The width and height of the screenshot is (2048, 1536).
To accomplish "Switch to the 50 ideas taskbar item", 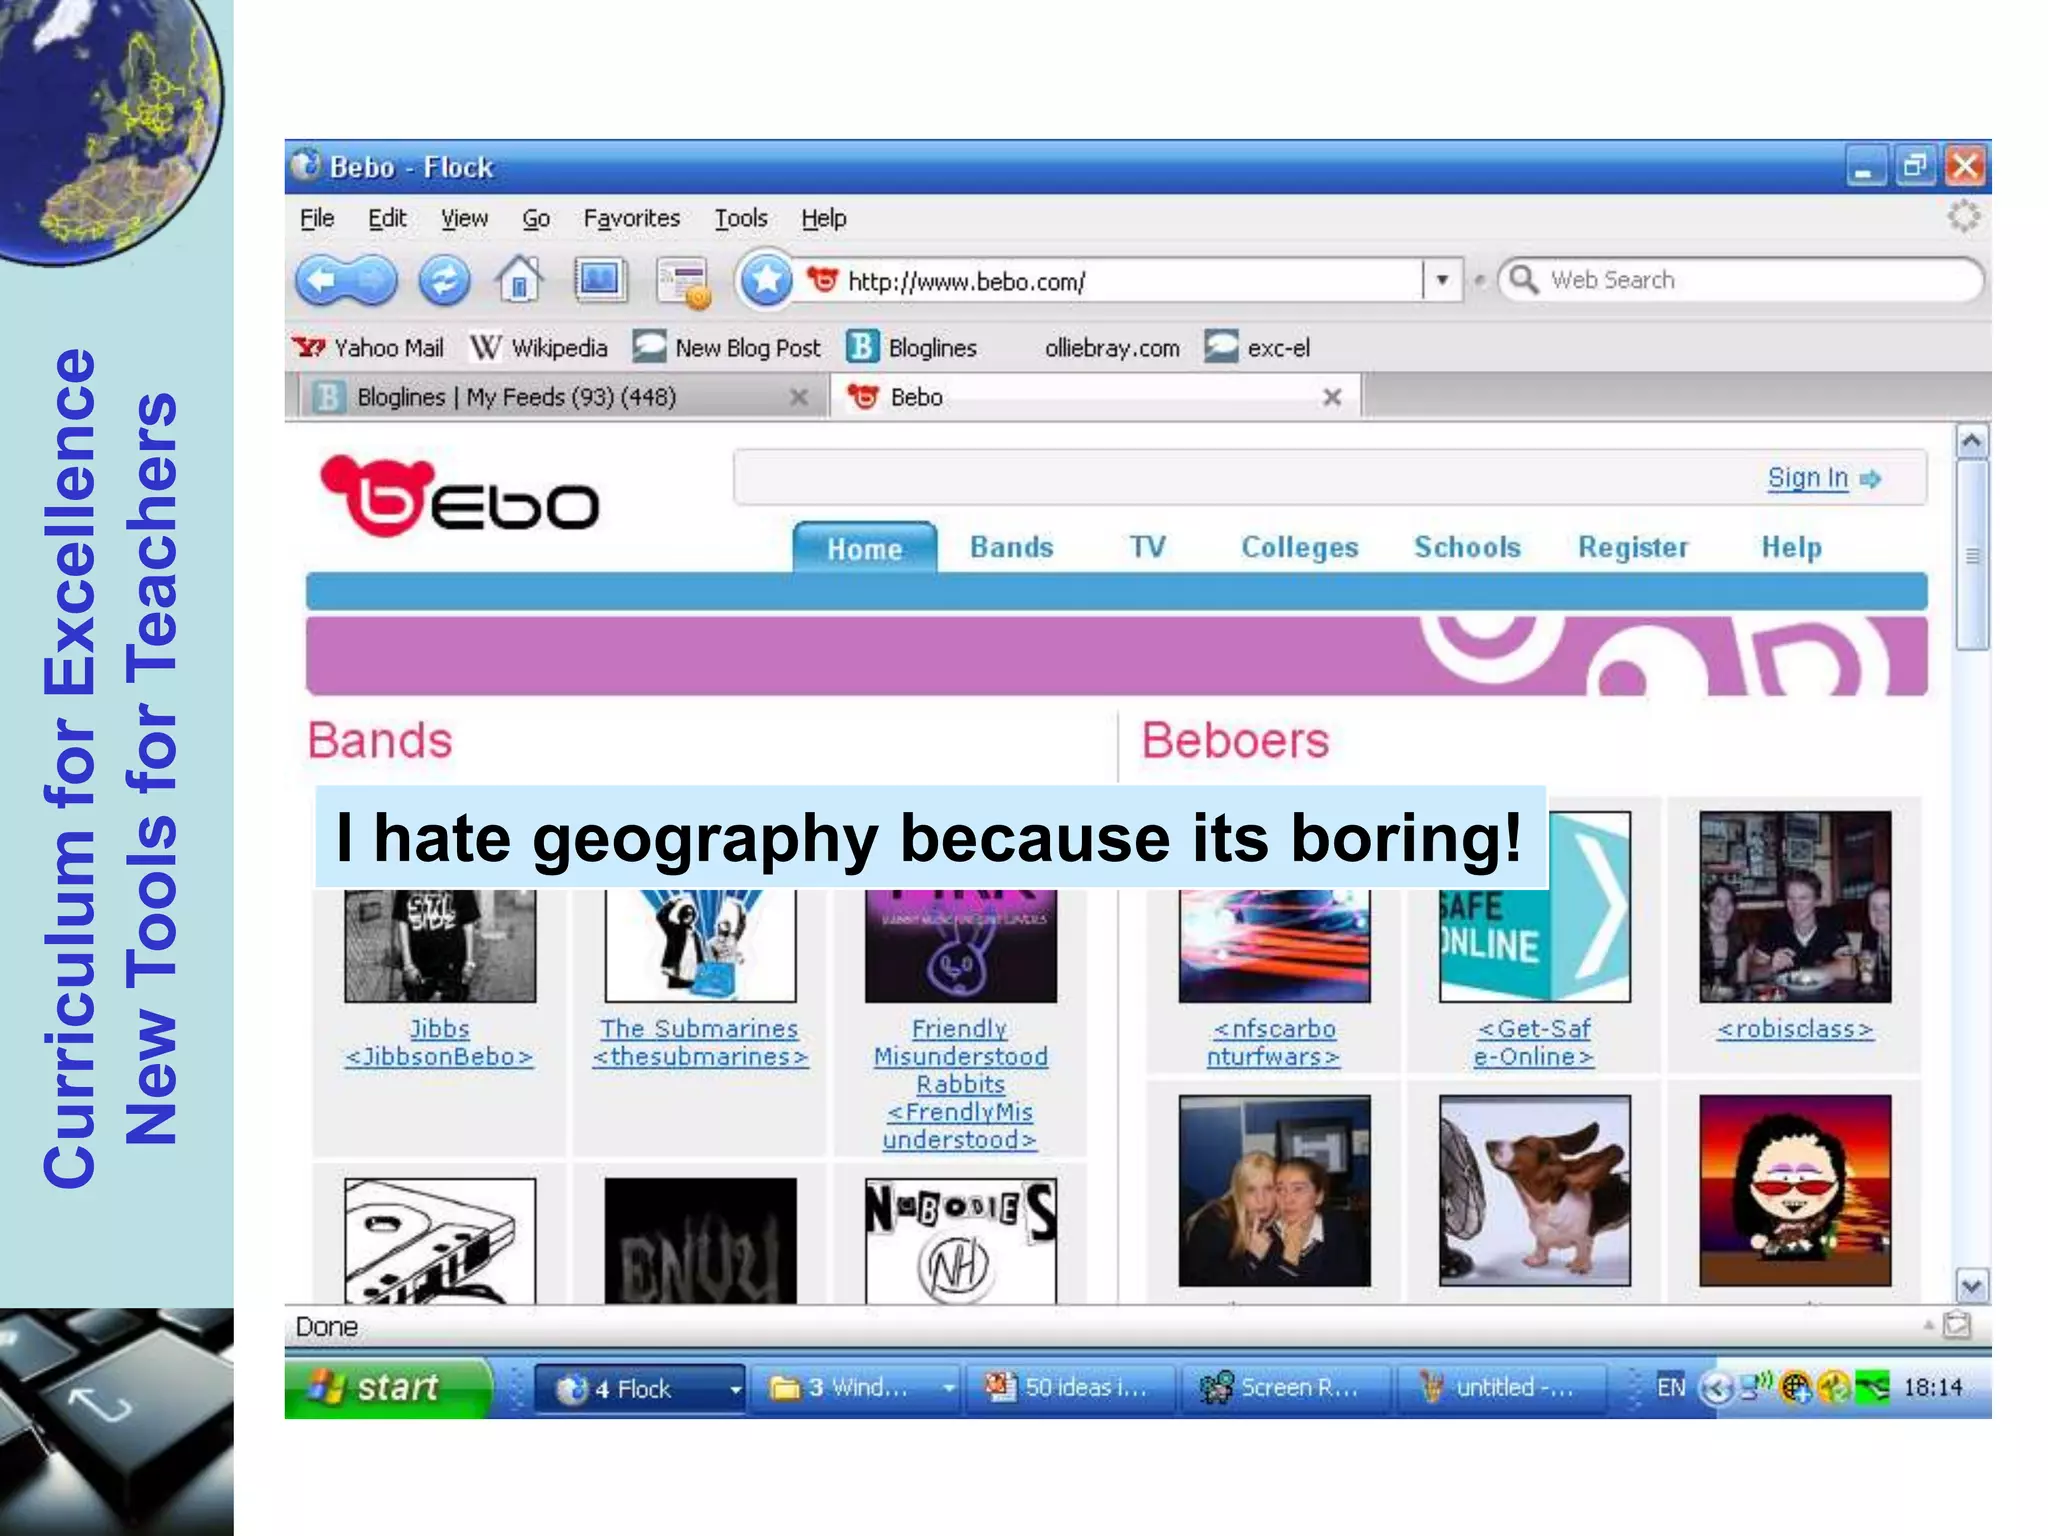I will (x=1068, y=1387).
